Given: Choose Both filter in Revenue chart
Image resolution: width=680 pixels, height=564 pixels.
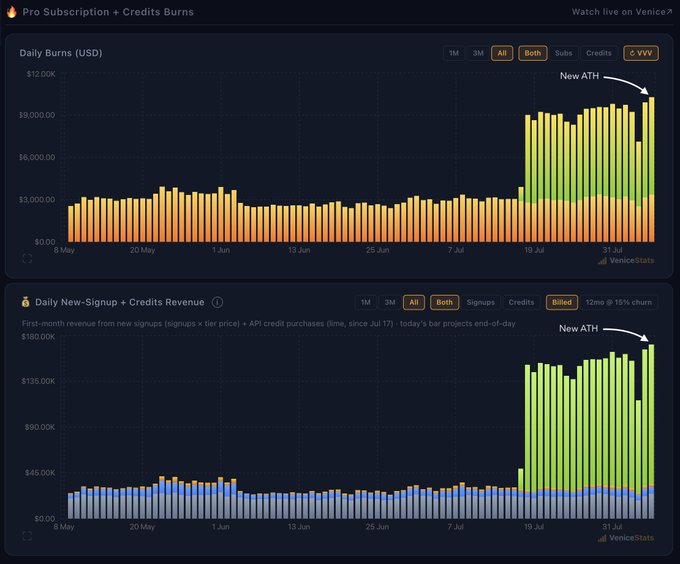Looking at the screenshot, I should coord(444,302).
